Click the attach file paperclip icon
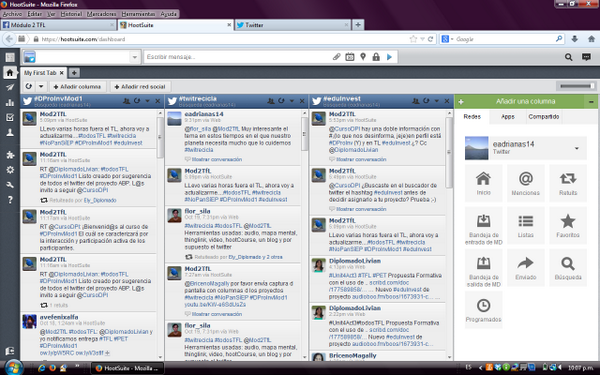The image size is (600, 375). coord(336,57)
